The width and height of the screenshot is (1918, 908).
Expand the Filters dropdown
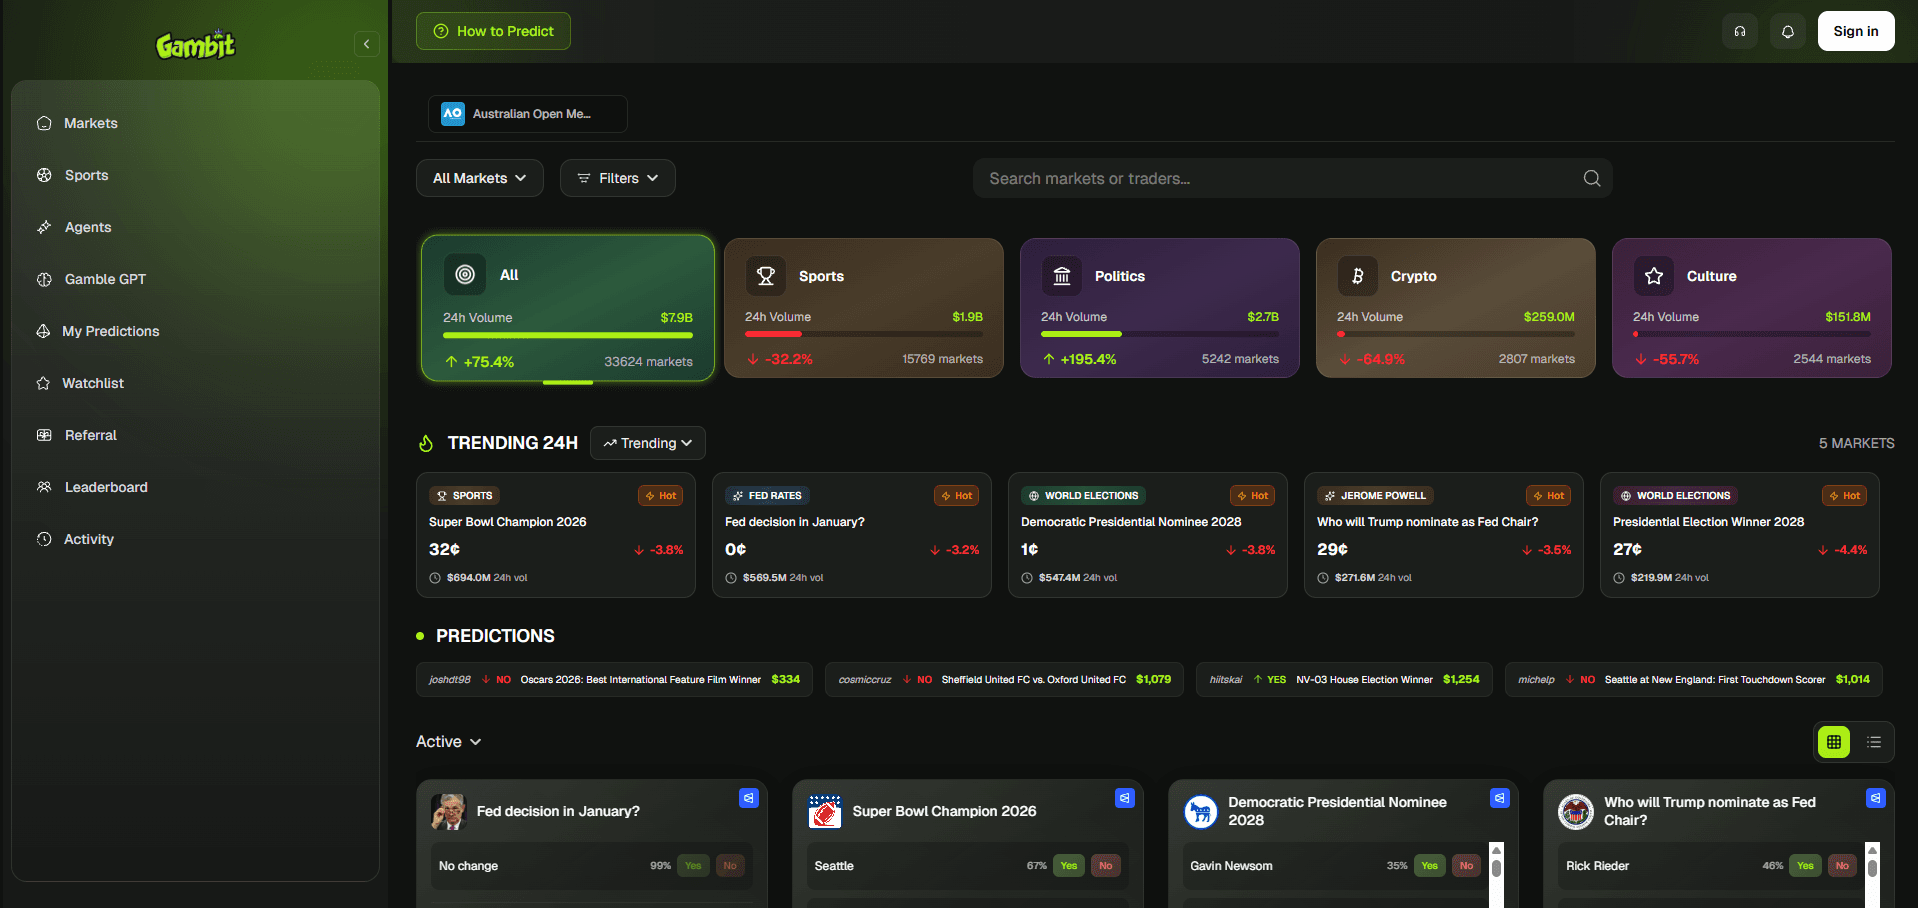coord(617,178)
